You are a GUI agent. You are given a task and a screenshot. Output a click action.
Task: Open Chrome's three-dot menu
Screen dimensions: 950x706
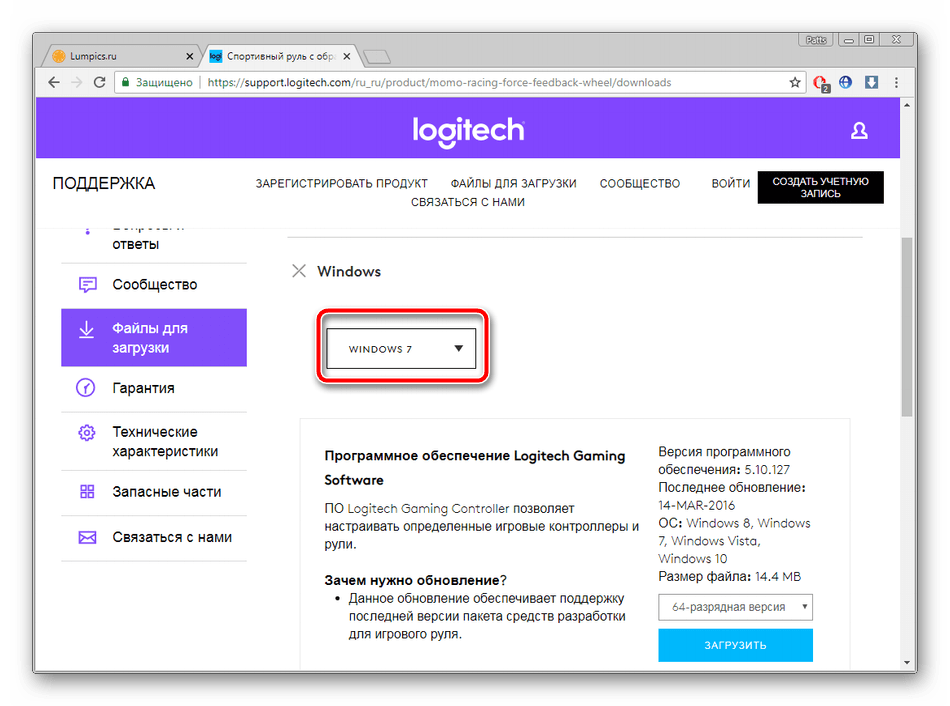coord(896,82)
